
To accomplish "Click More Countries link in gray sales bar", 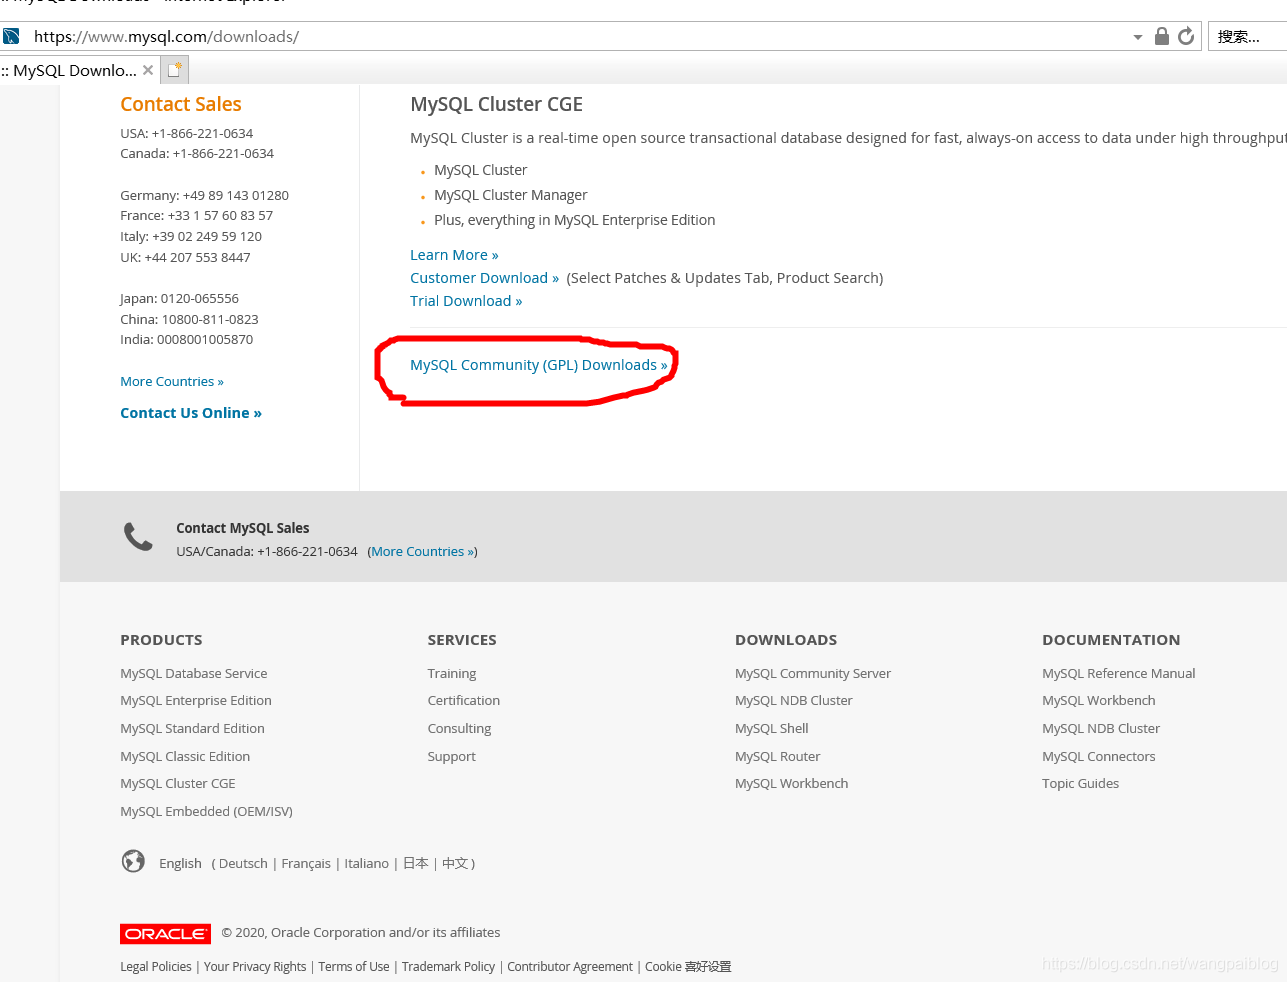I will [423, 552].
